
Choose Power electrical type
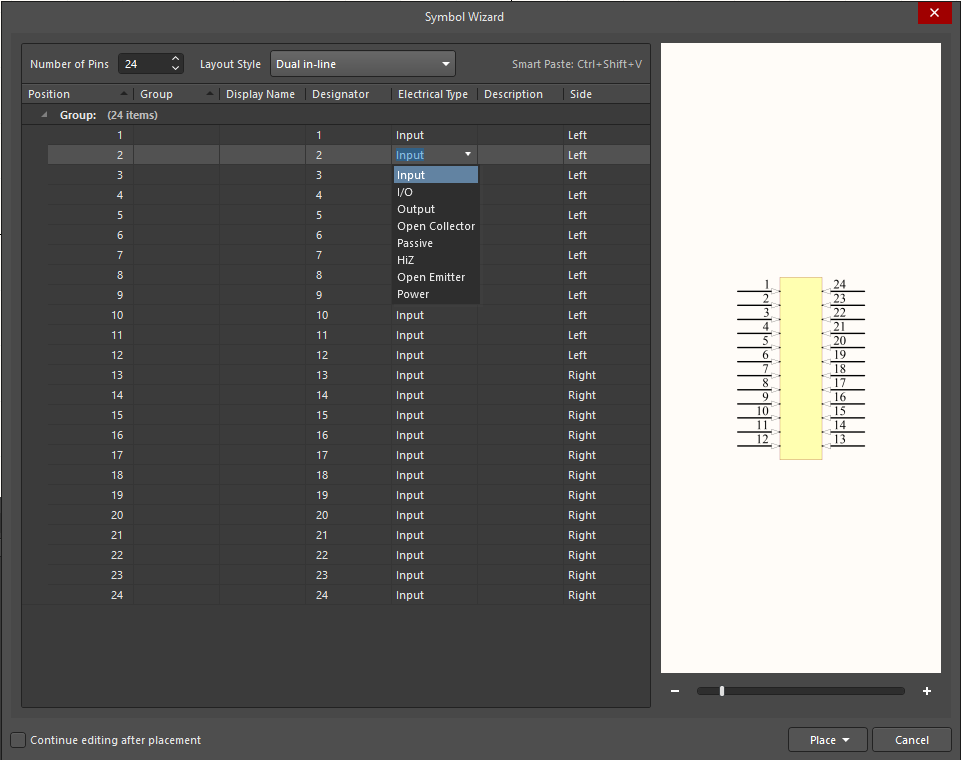(x=436, y=294)
